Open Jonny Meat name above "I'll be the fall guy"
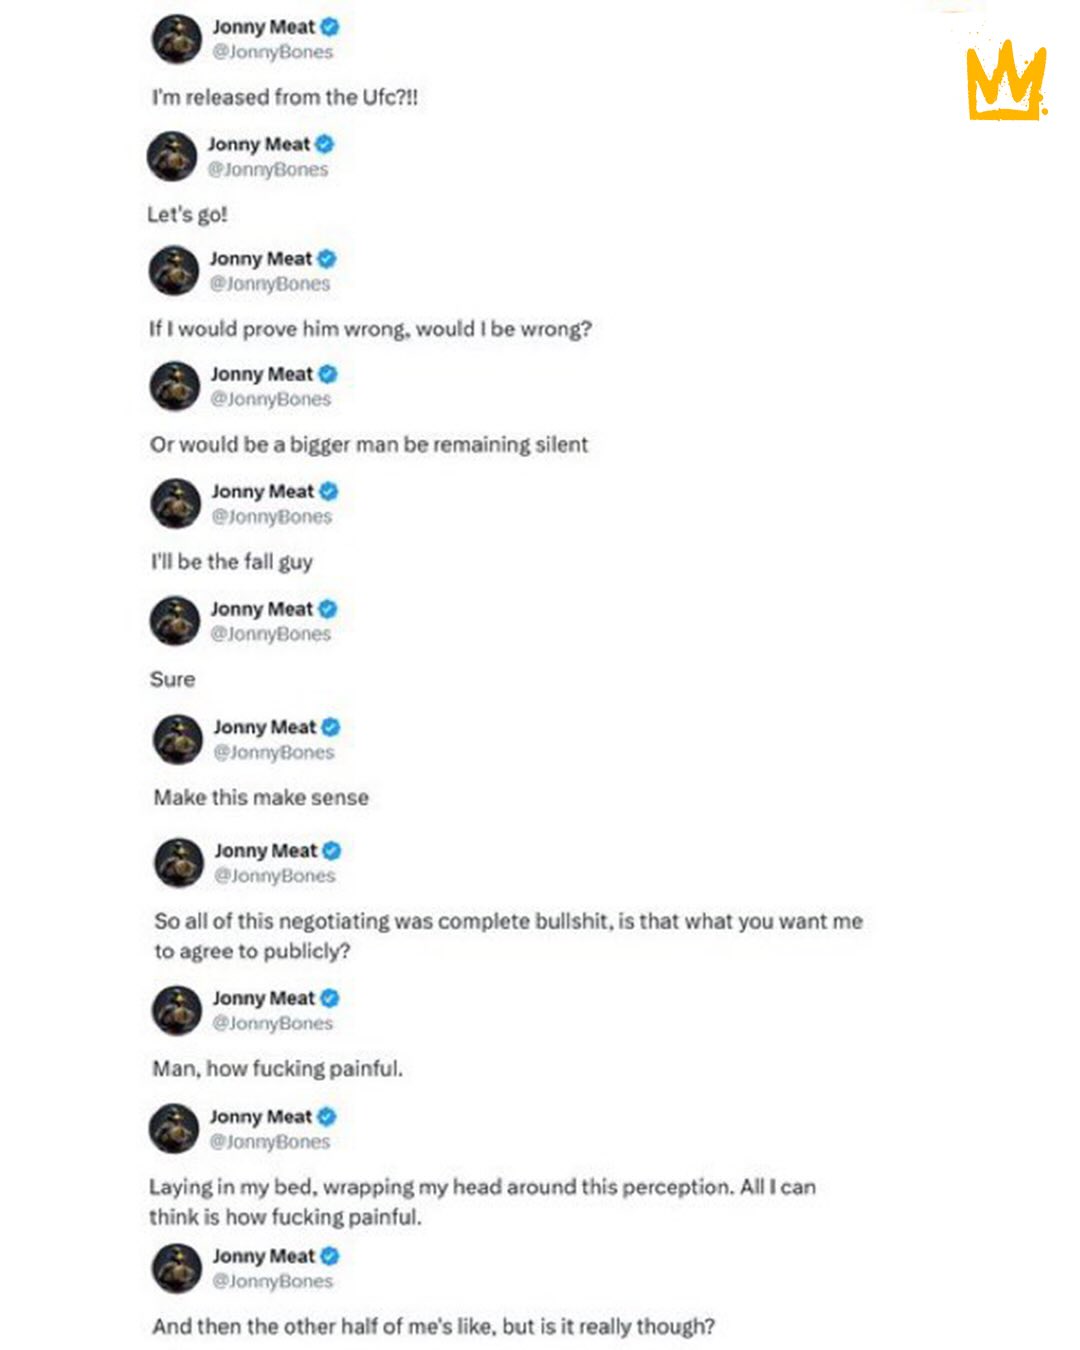The height and width of the screenshot is (1350, 1080). pos(262,491)
